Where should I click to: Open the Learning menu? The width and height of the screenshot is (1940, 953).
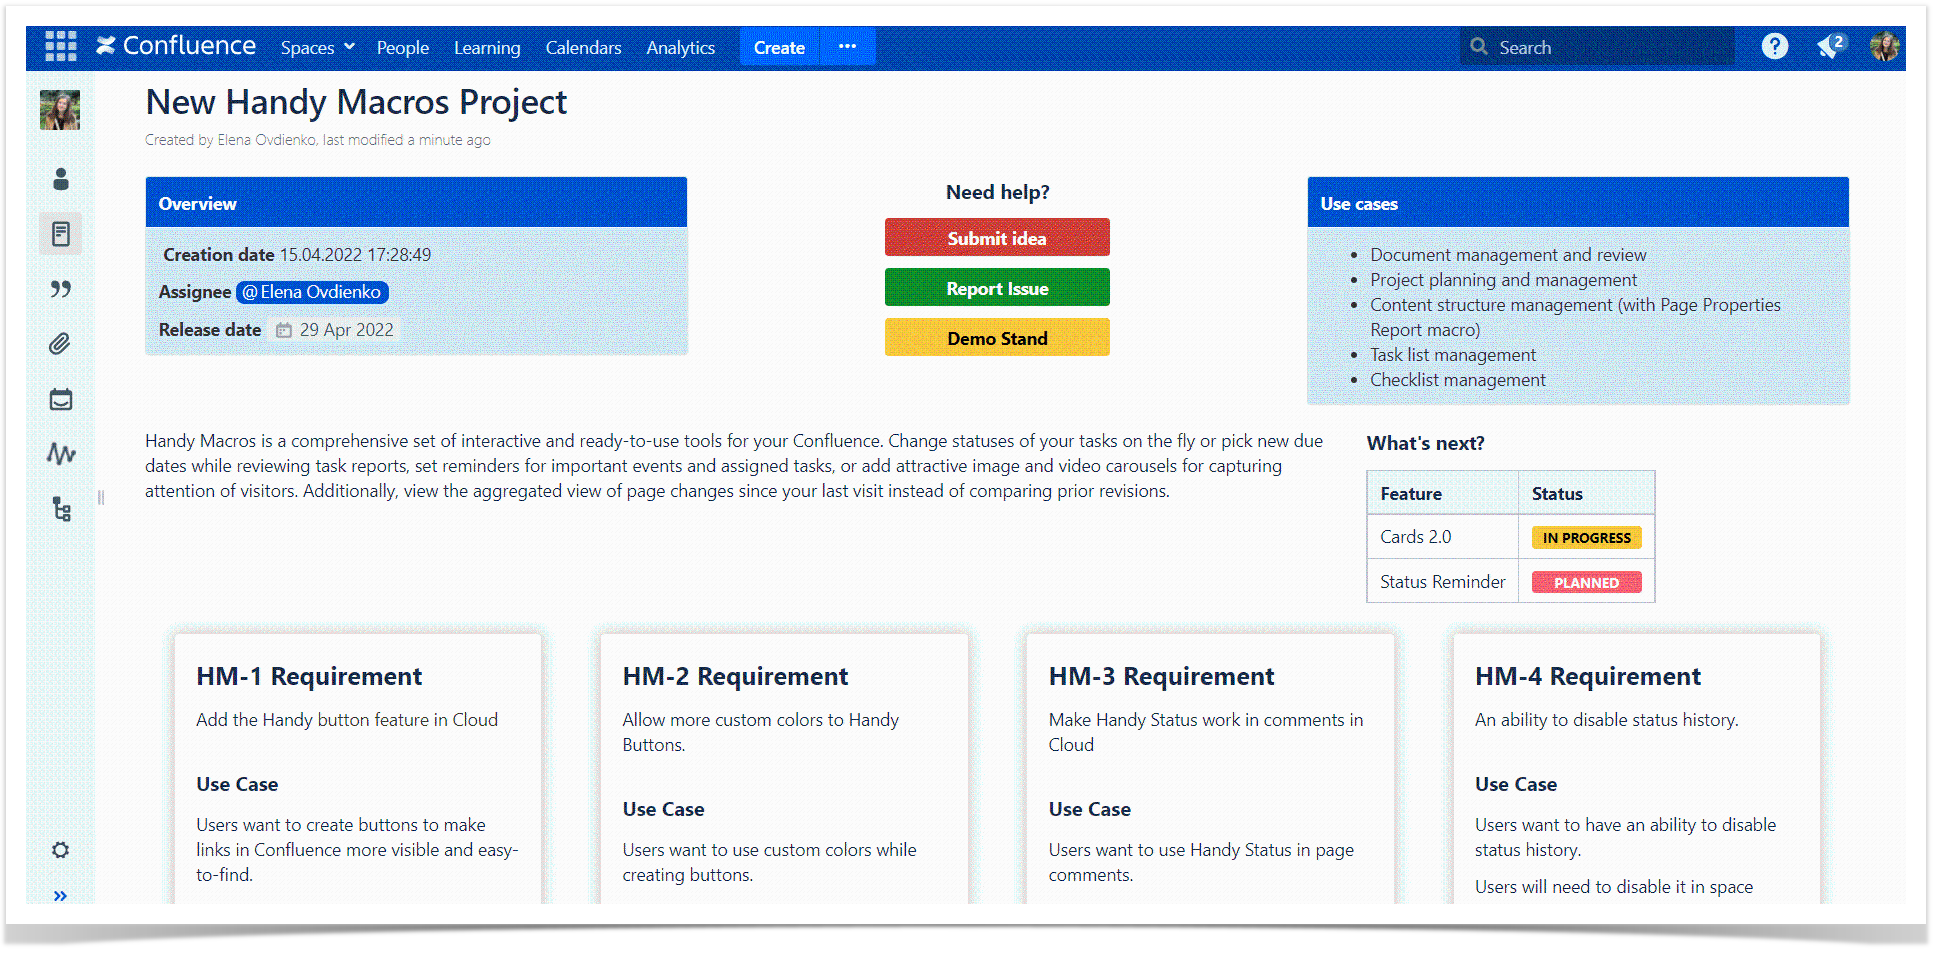487,47
